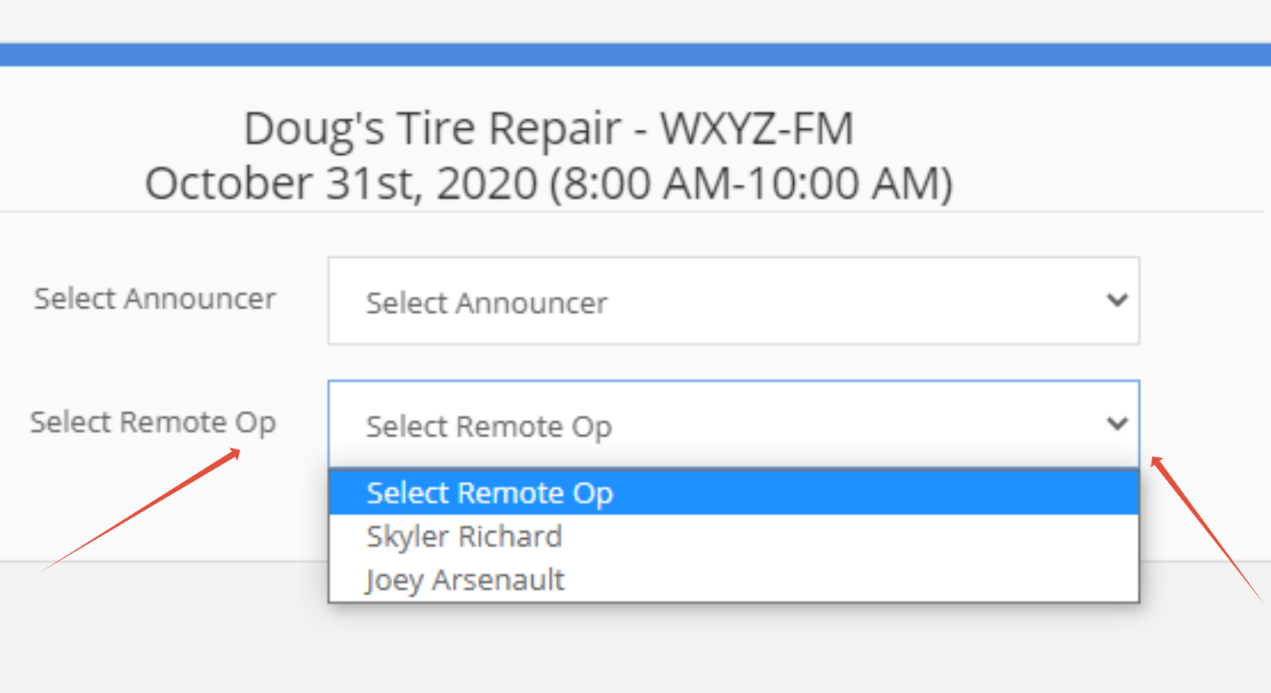Collapse the Select Remote Op dropdown field
The image size is (1271, 693).
point(733,425)
